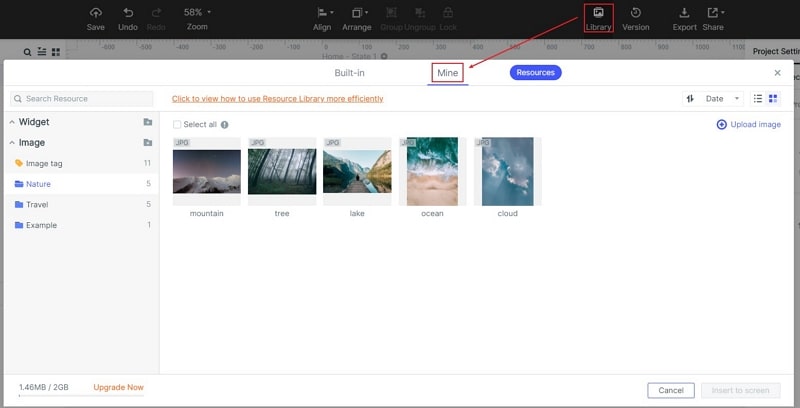Switch to the Built-in tab
Image resolution: width=800 pixels, height=408 pixels.
pos(349,73)
